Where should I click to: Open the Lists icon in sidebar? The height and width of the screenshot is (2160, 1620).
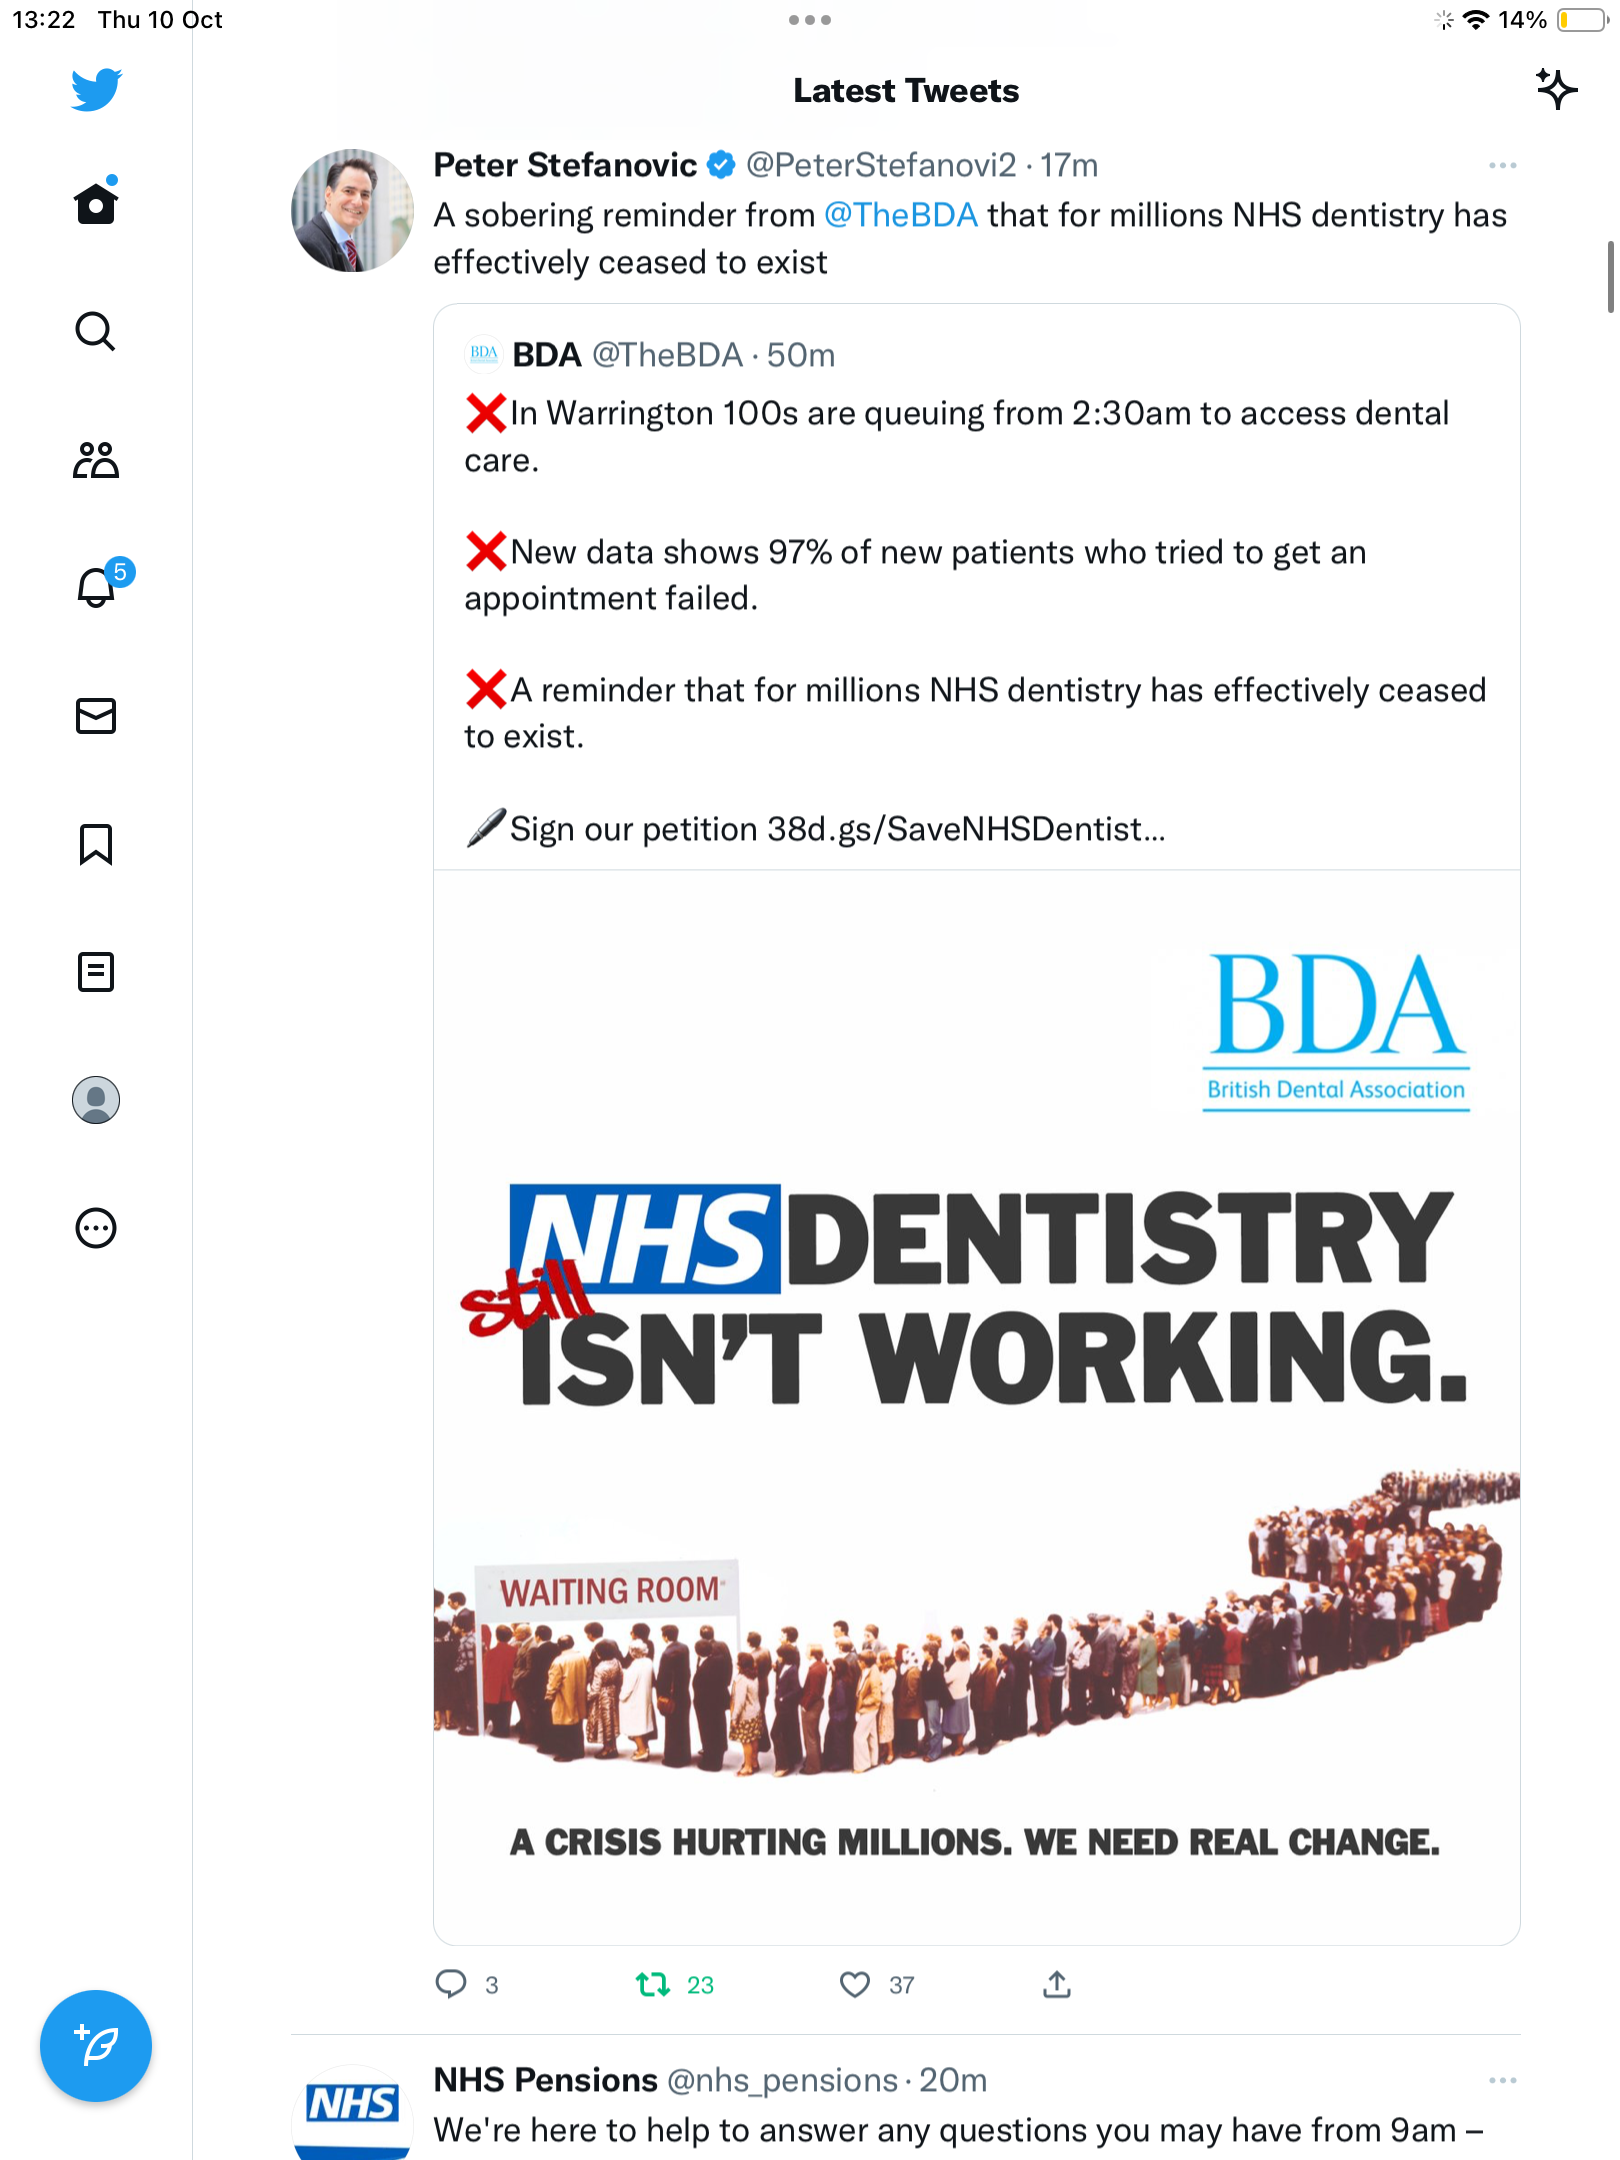tap(96, 972)
